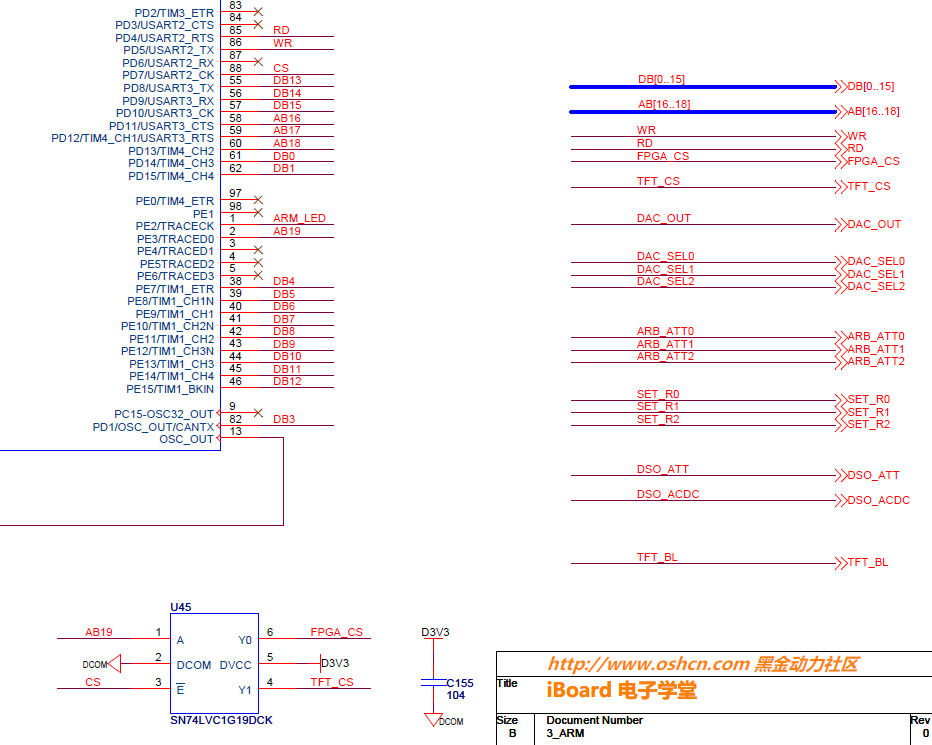
Task: Select the DAC_OUT off-page connector symbol
Action: (840, 225)
